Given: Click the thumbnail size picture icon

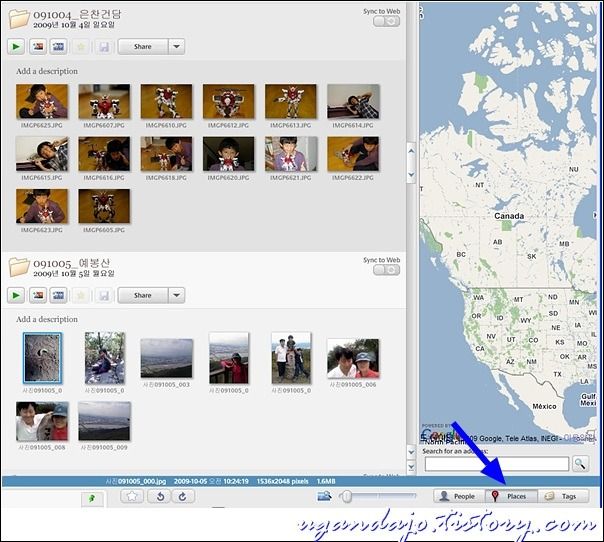Looking at the screenshot, I should (324, 496).
